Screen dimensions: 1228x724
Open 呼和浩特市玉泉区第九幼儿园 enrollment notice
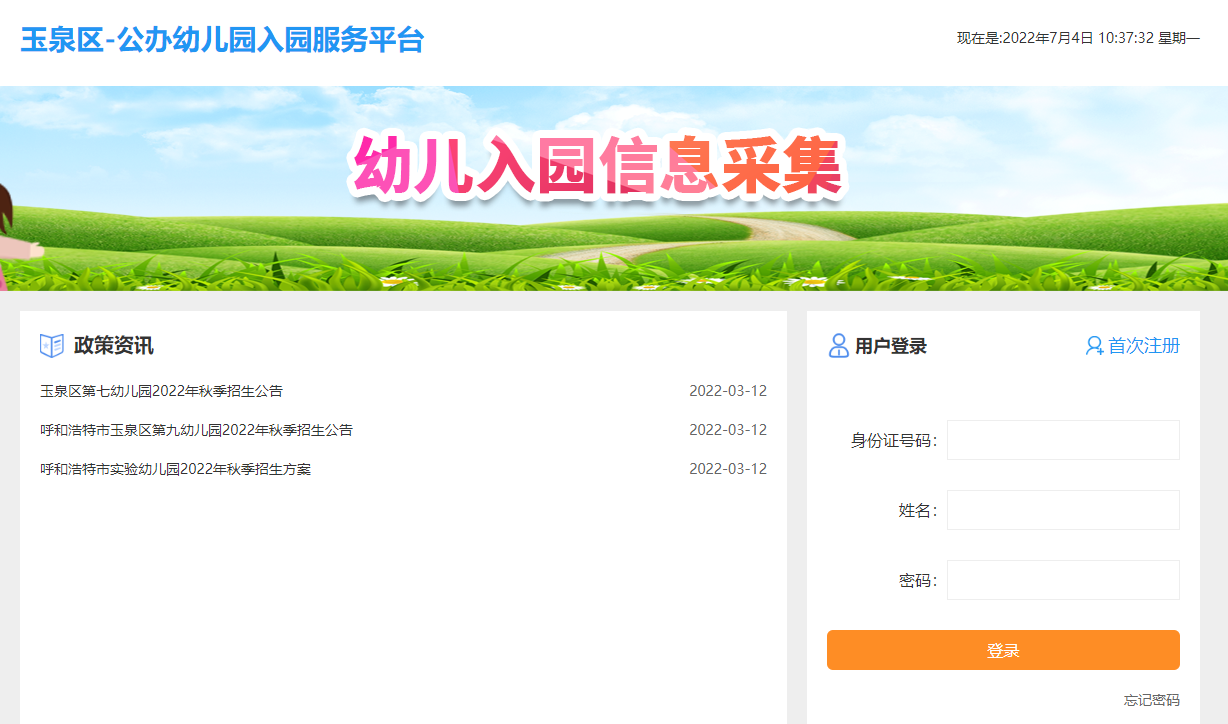[x=196, y=430]
